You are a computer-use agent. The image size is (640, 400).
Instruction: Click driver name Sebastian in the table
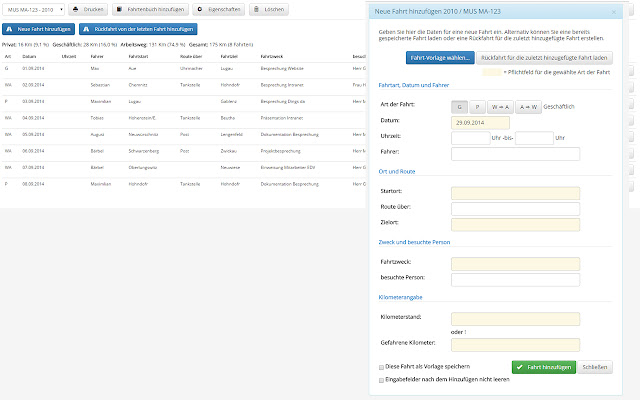[100, 85]
